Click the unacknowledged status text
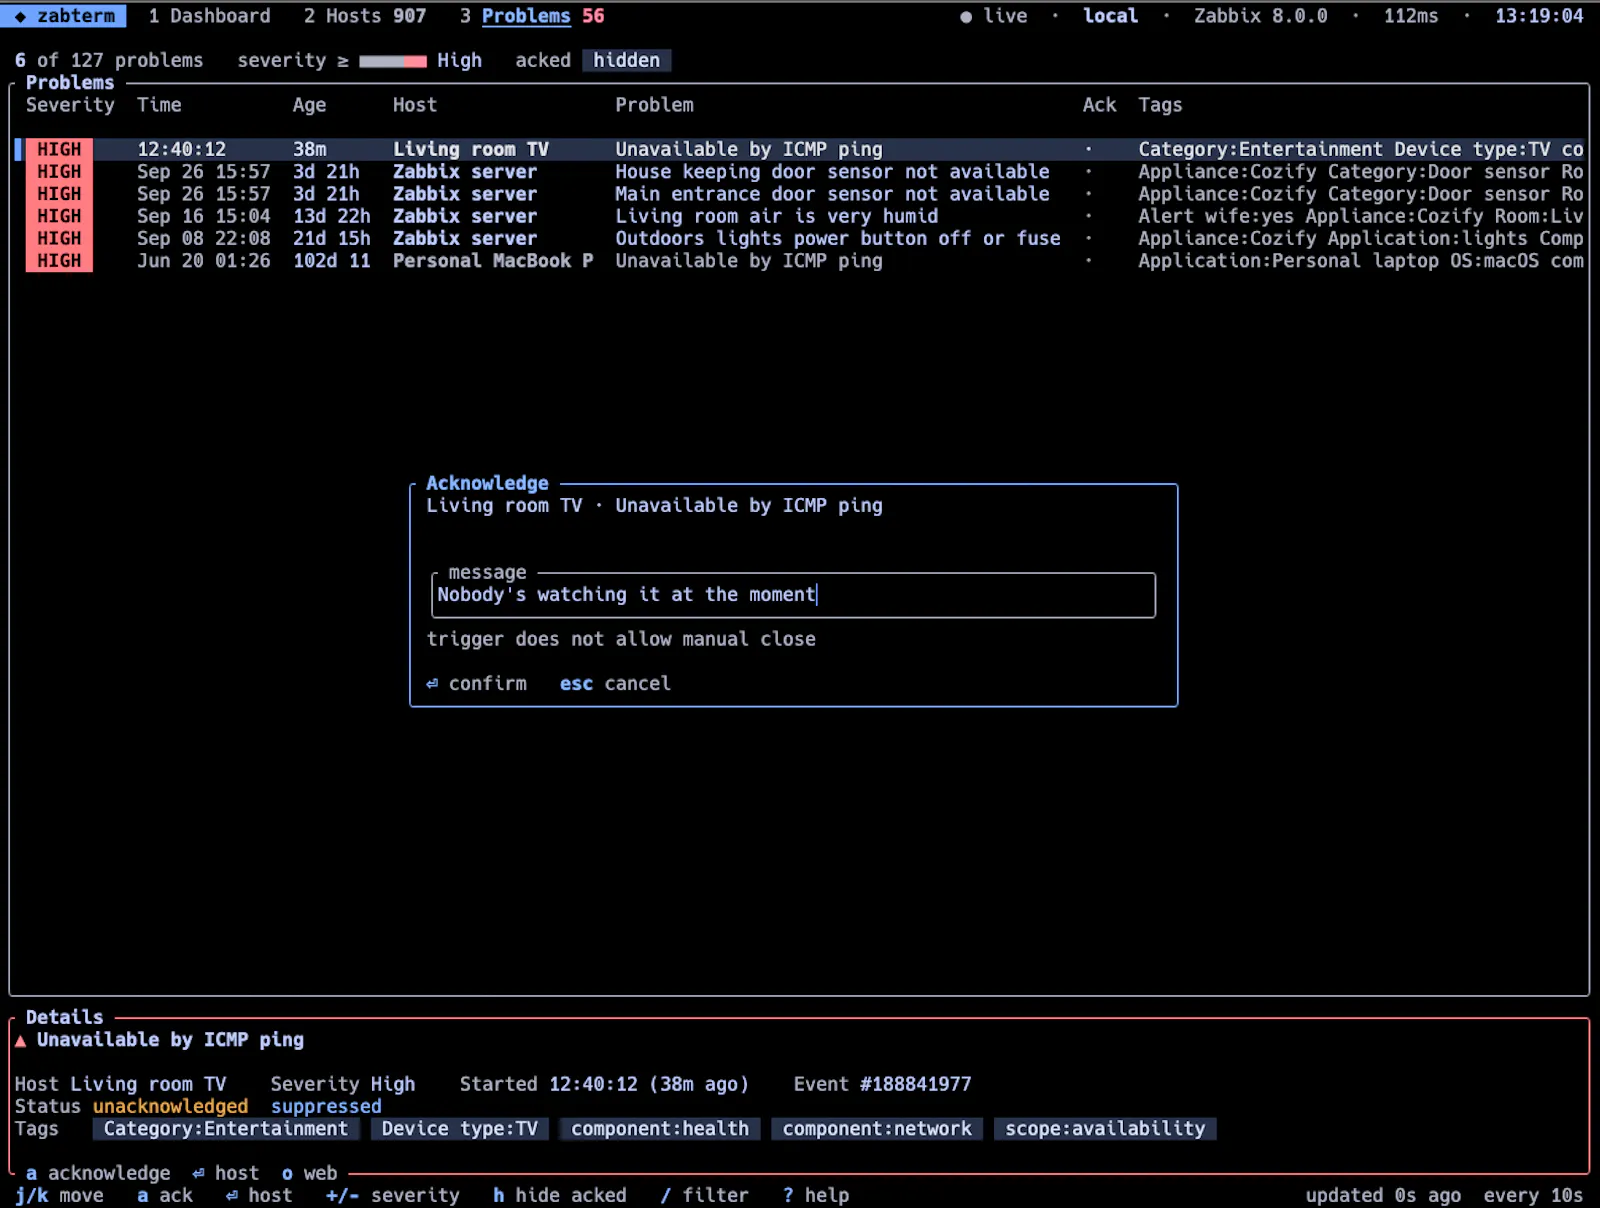Viewport: 1600px width, 1208px height. pyautogui.click(x=170, y=1106)
